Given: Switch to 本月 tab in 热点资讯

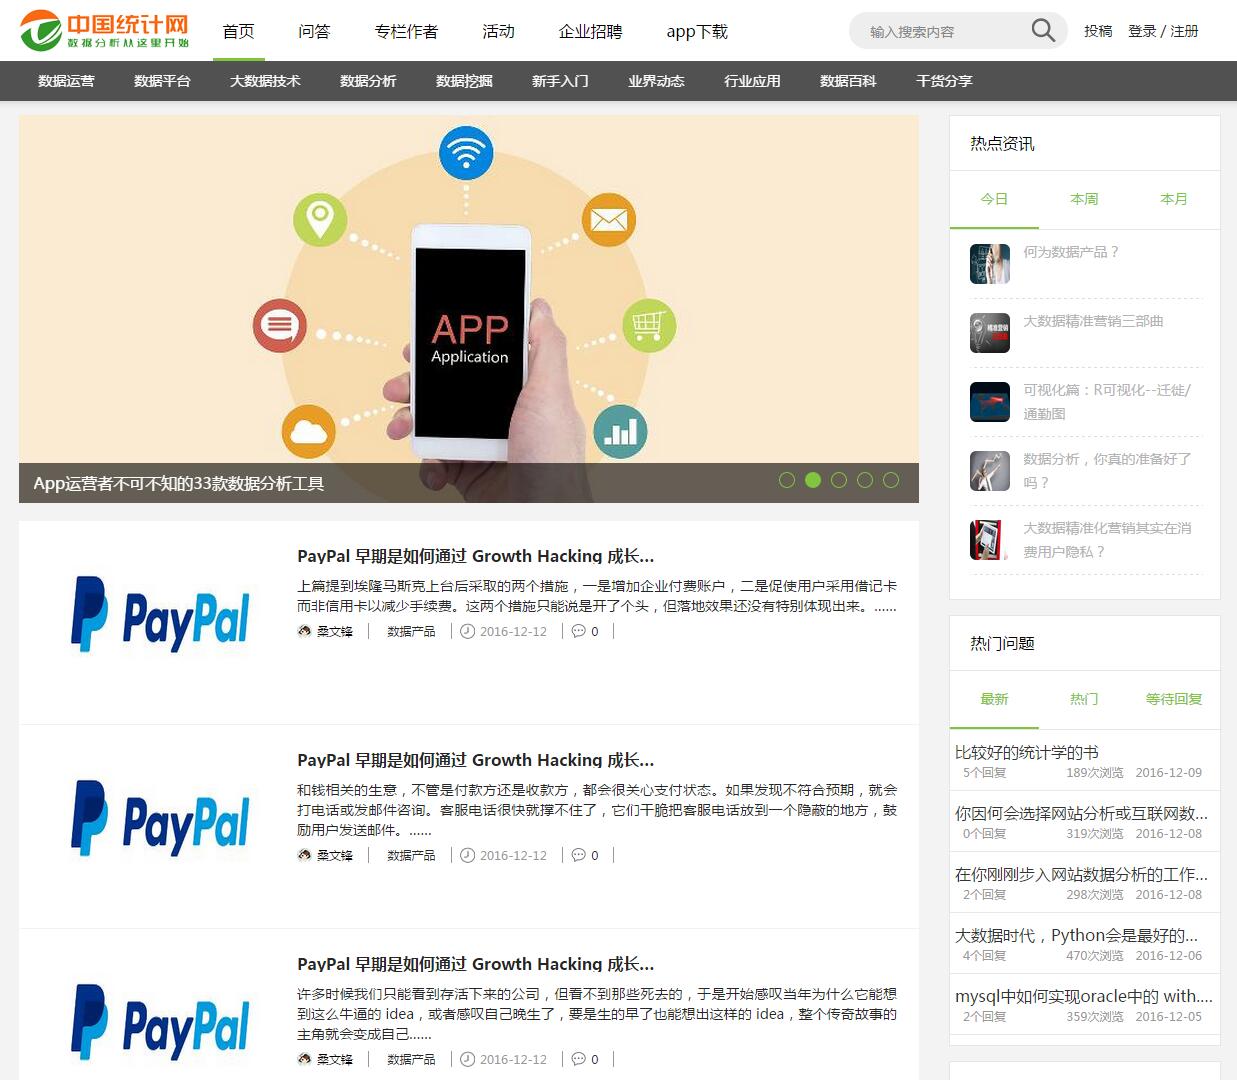Looking at the screenshot, I should [1174, 199].
